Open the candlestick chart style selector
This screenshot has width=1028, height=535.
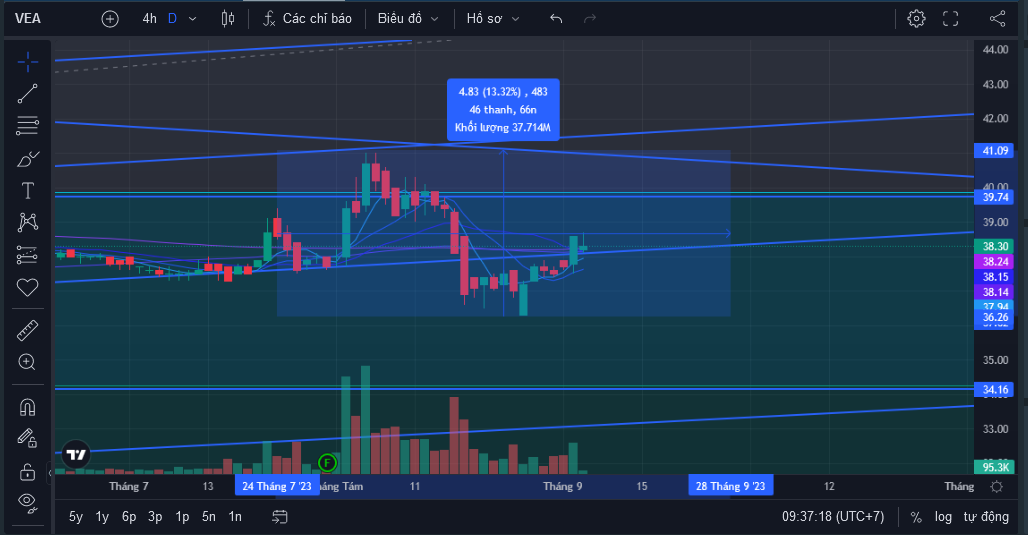[x=227, y=18]
